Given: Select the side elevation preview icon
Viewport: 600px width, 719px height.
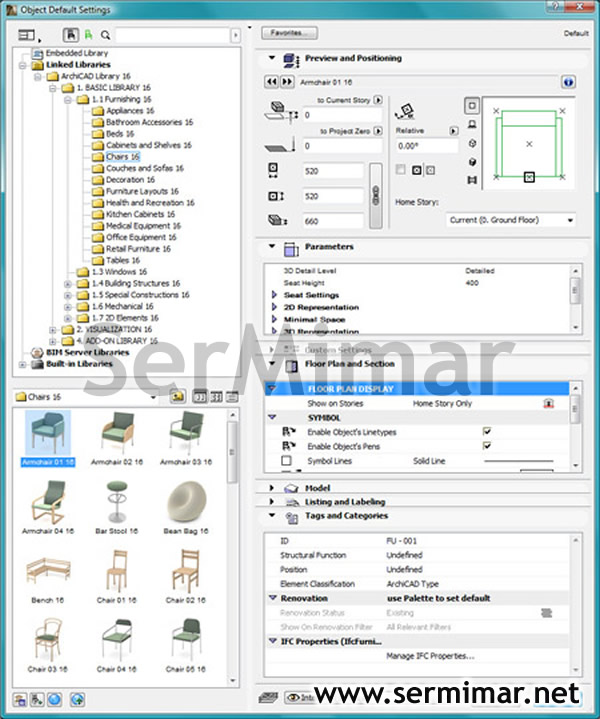Looking at the screenshot, I should click(472, 124).
